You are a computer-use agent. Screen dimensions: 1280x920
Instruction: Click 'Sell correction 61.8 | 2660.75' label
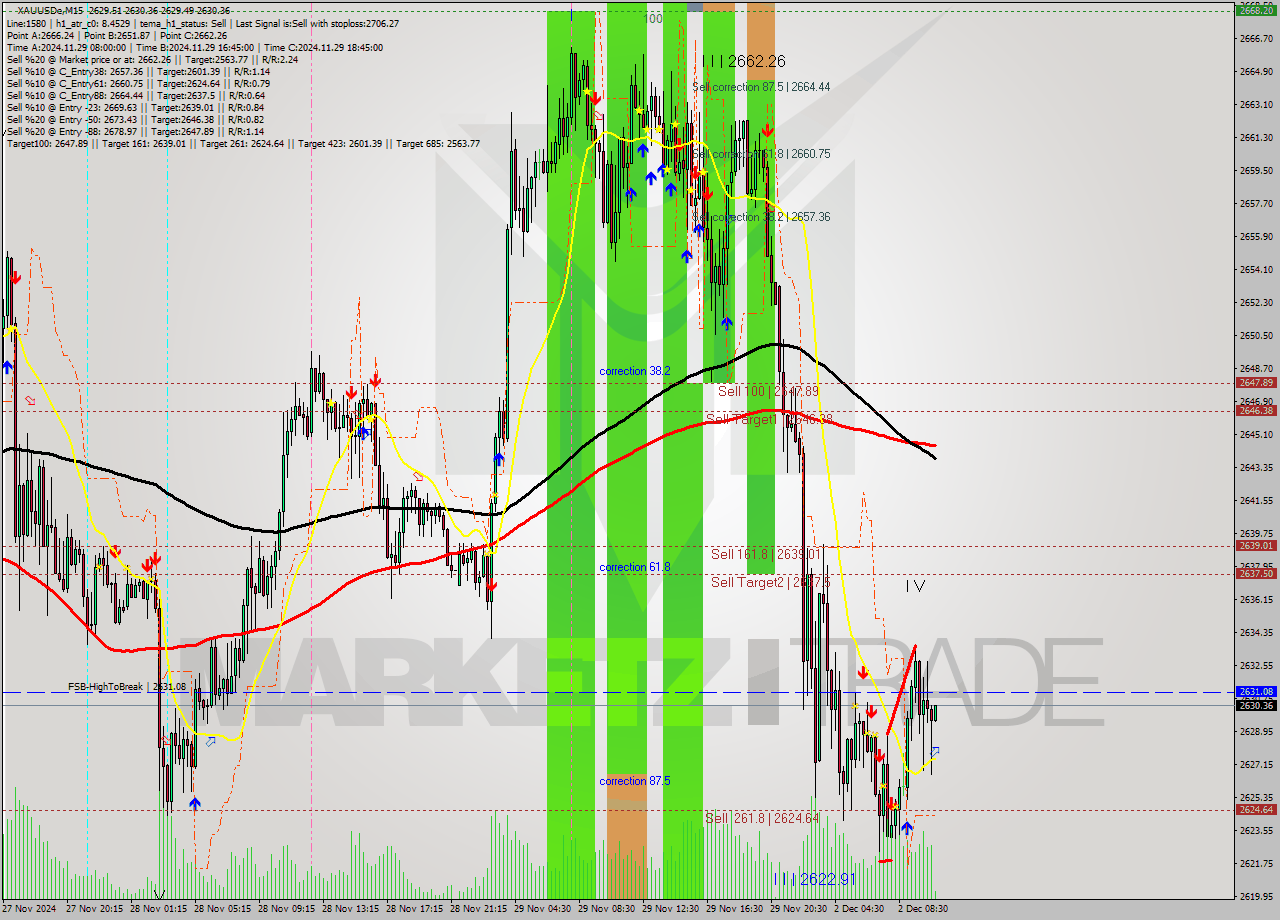coord(761,154)
